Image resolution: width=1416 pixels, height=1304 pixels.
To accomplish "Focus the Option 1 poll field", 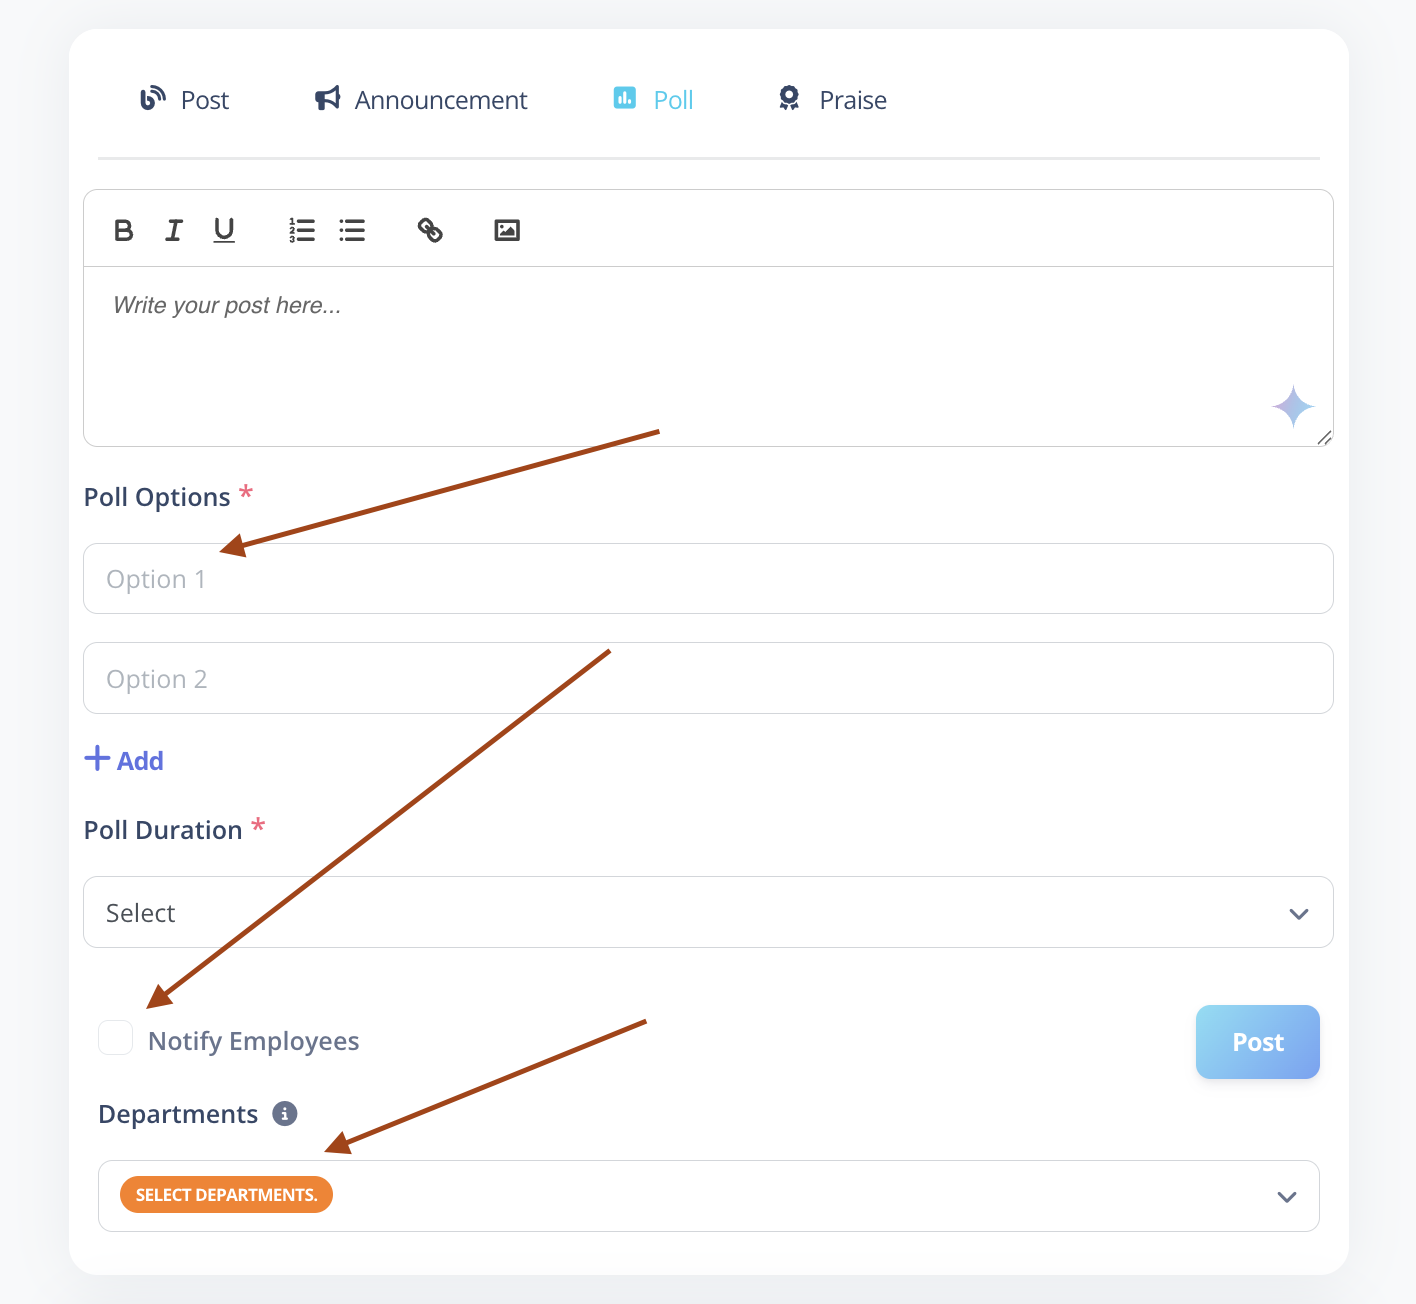I will (x=708, y=579).
